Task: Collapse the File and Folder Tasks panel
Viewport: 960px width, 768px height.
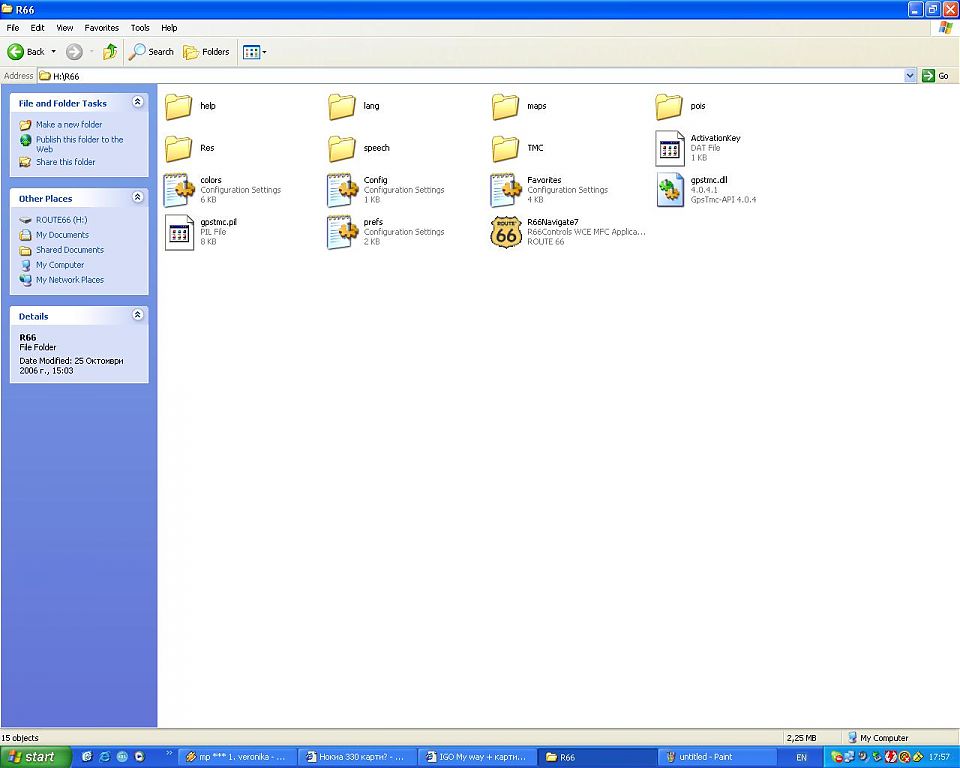Action: tap(138, 102)
